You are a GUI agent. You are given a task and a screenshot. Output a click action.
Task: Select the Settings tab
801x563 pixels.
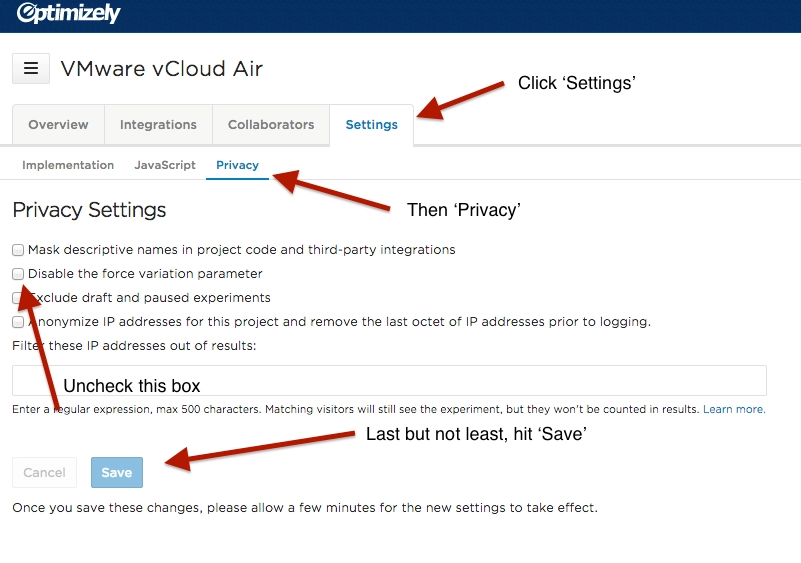[371, 125]
